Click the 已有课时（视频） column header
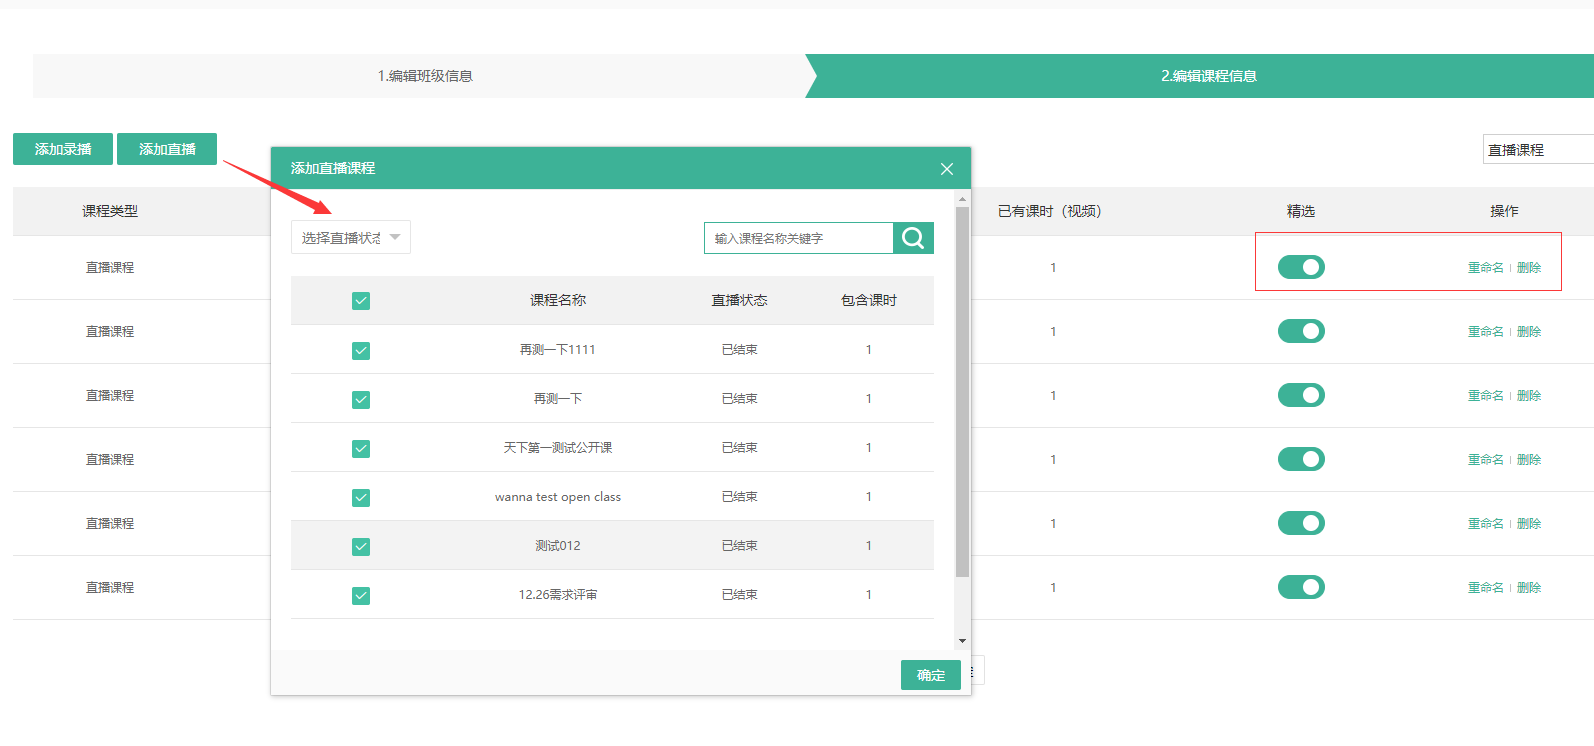Screen dimensions: 1594x746 coord(1050,211)
